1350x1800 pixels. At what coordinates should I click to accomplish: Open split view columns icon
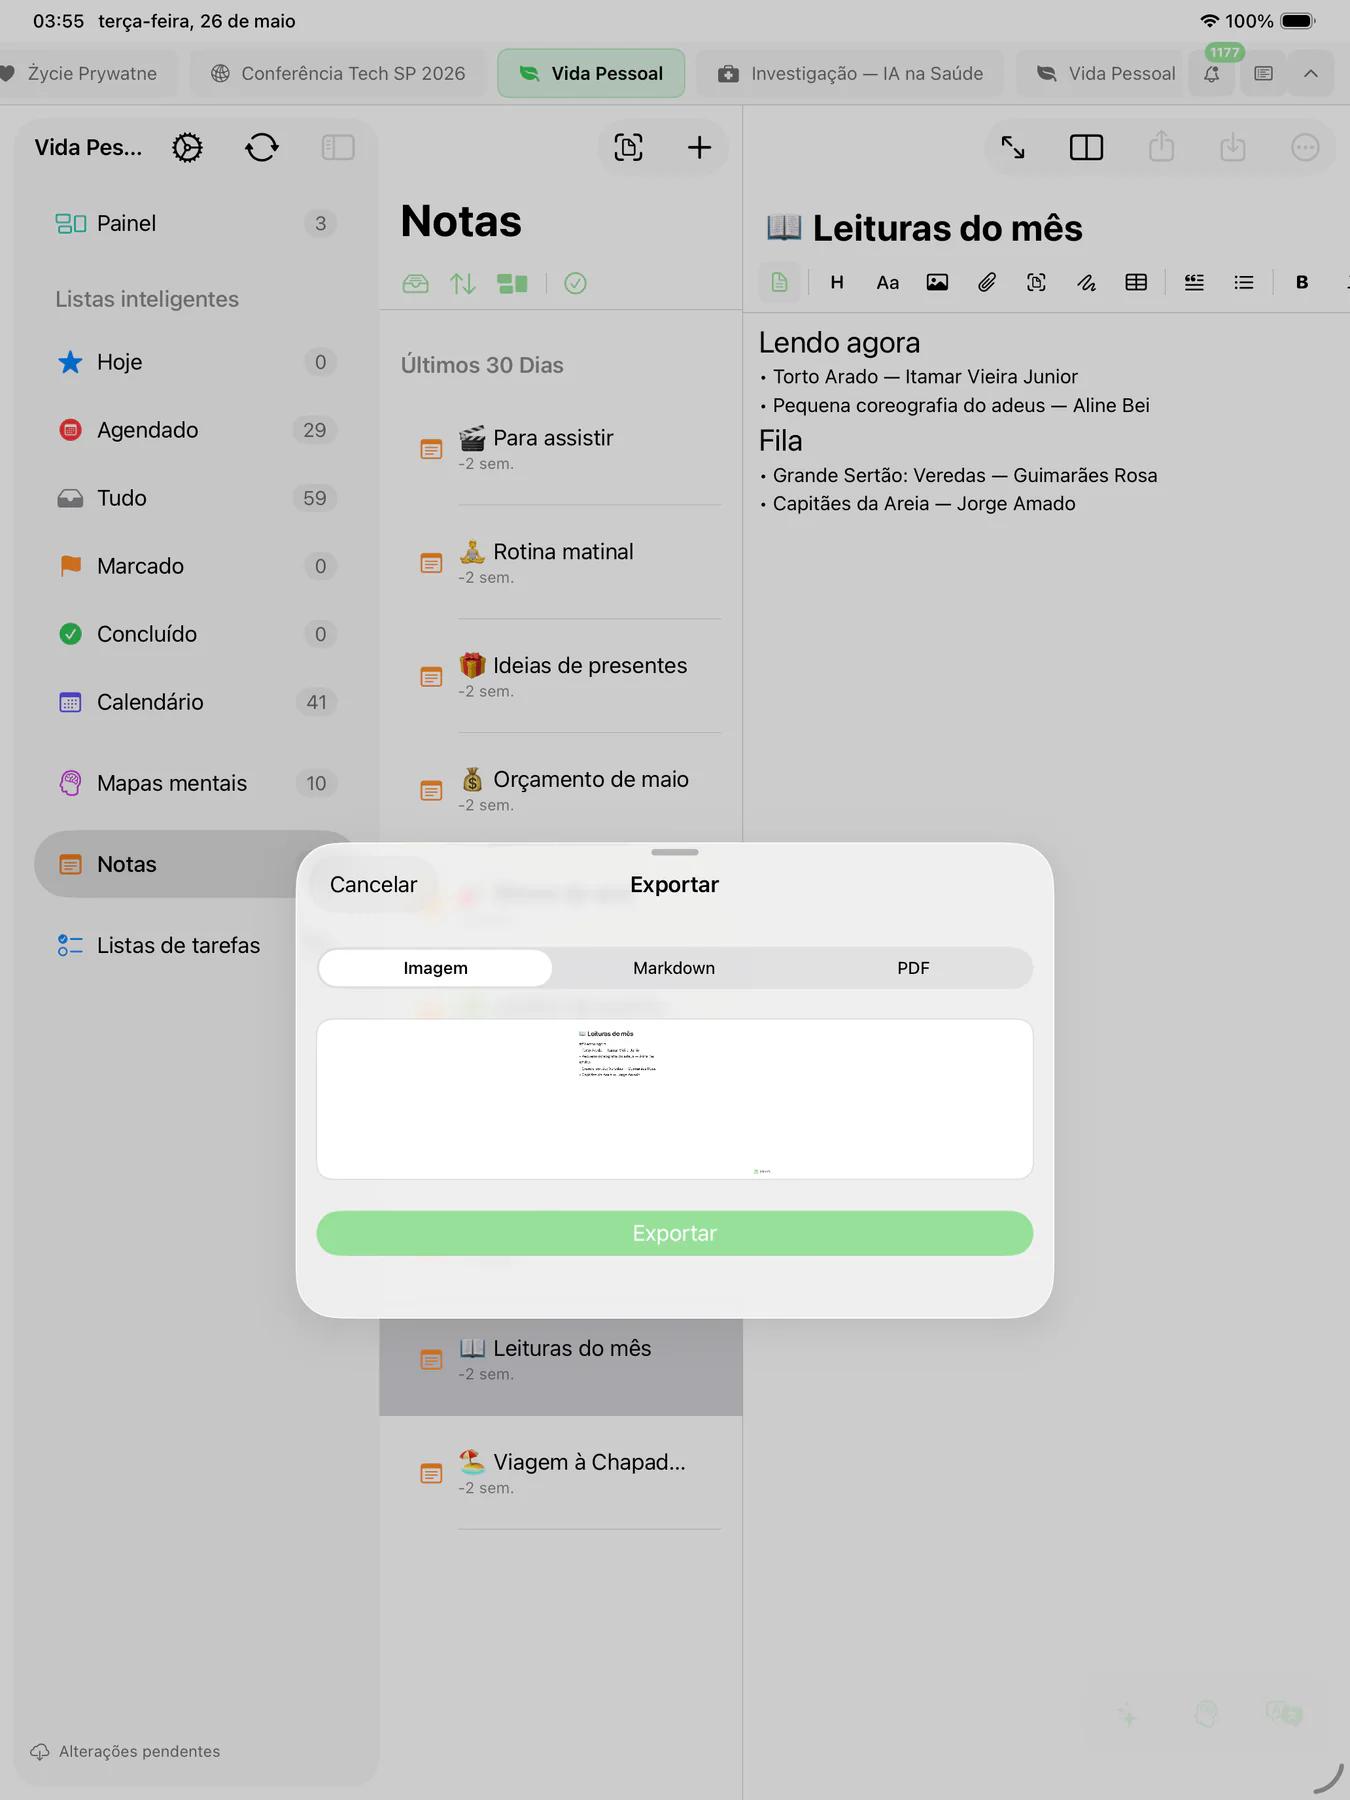coord(1086,148)
